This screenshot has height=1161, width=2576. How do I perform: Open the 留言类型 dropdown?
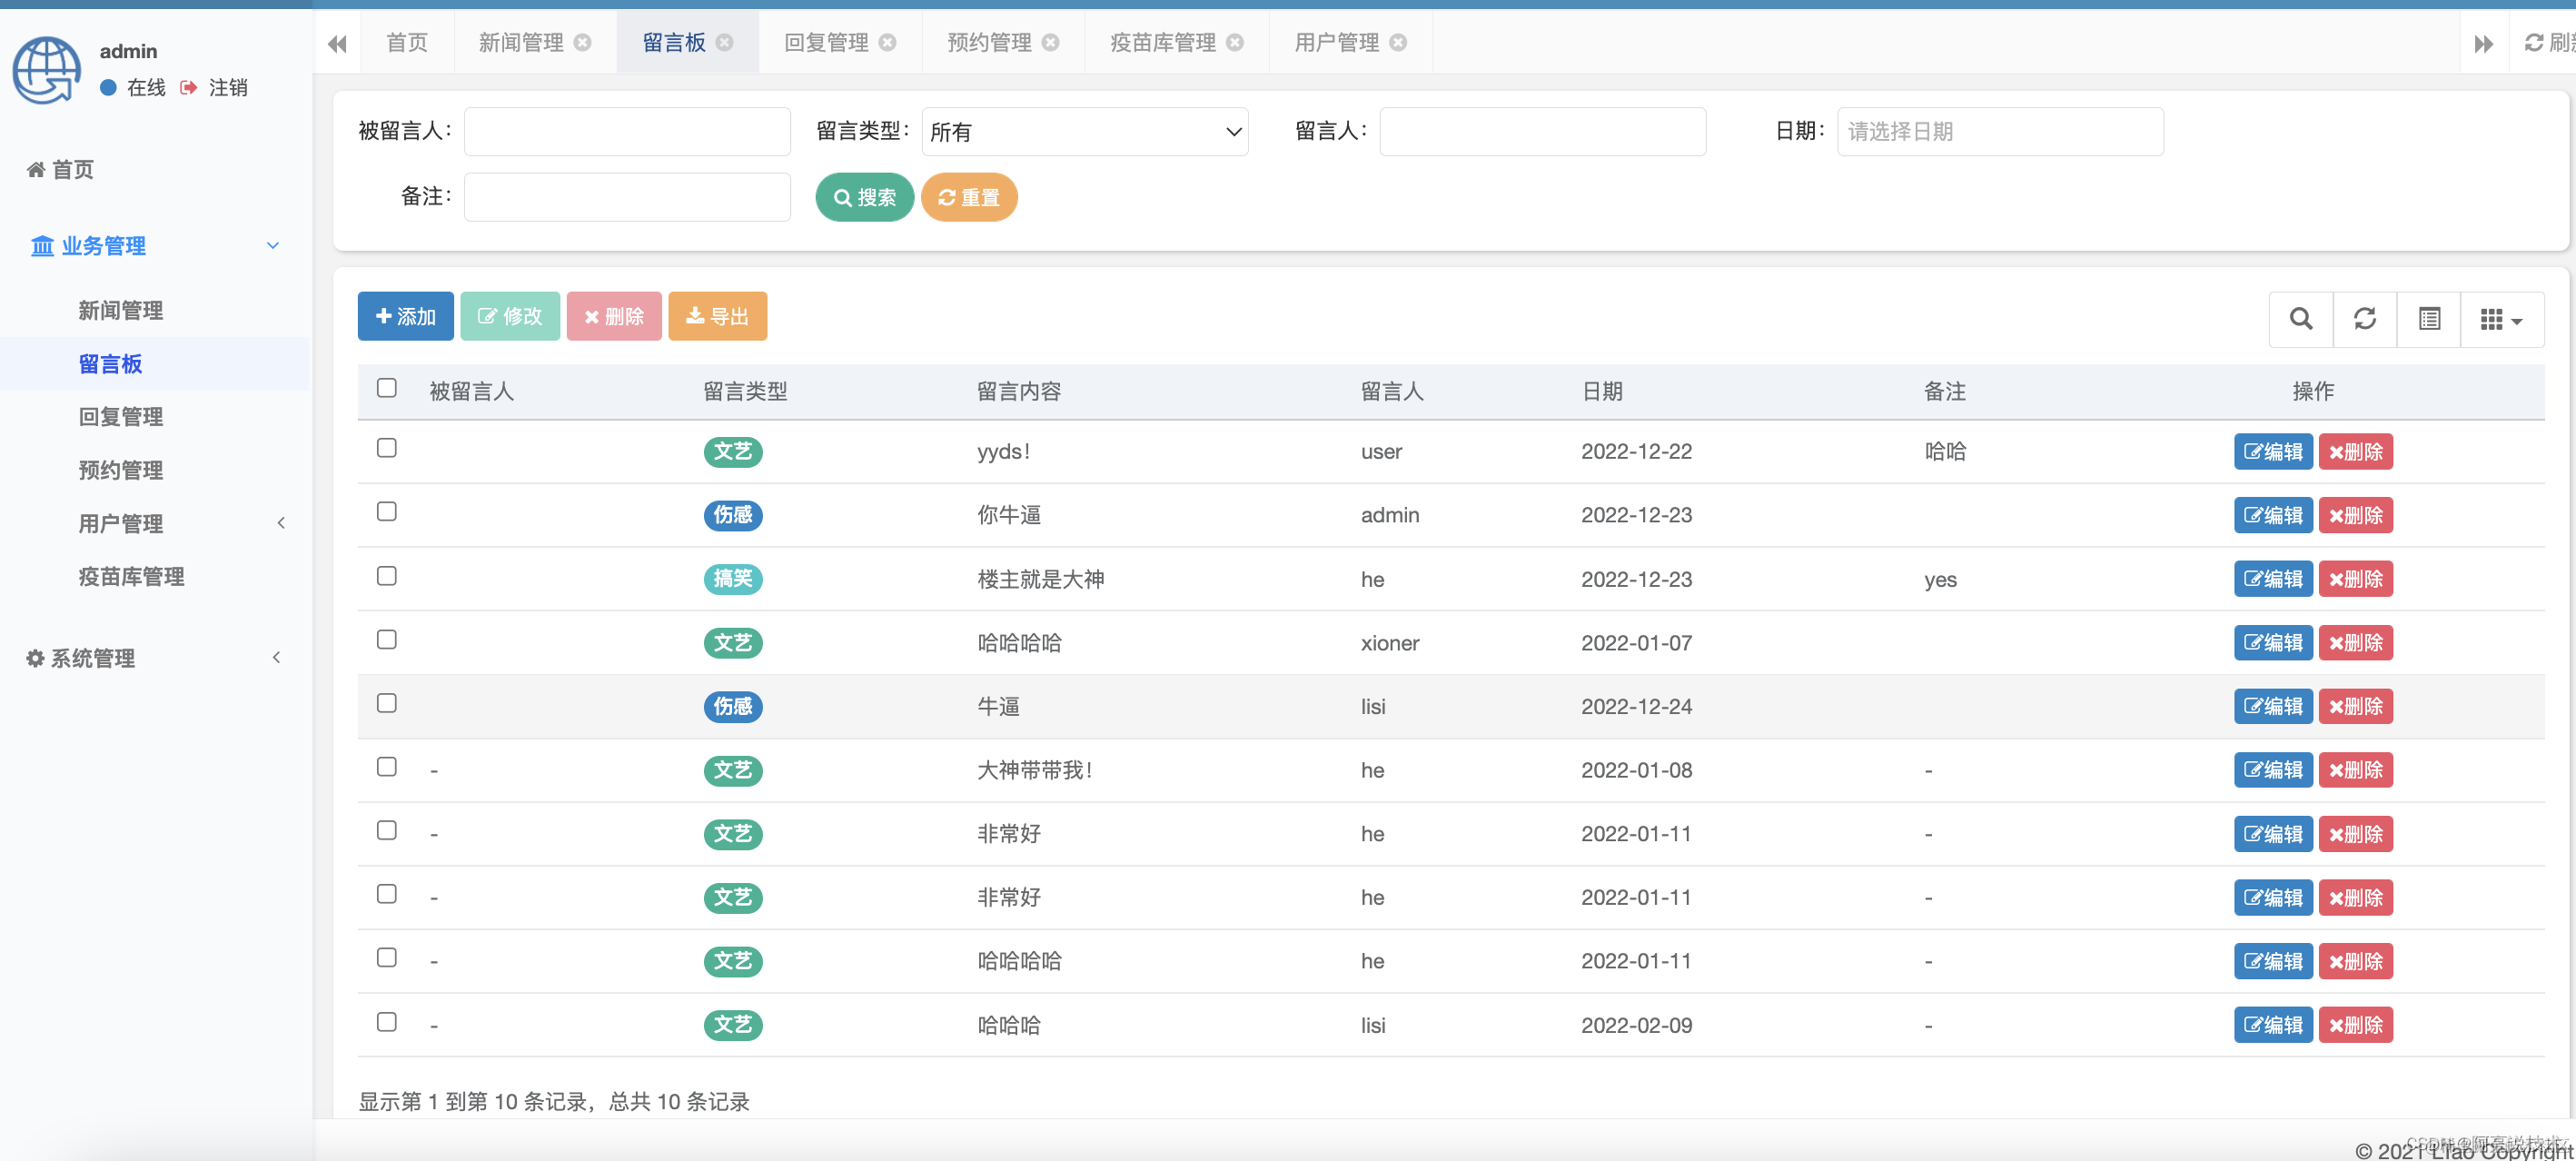tap(1084, 132)
